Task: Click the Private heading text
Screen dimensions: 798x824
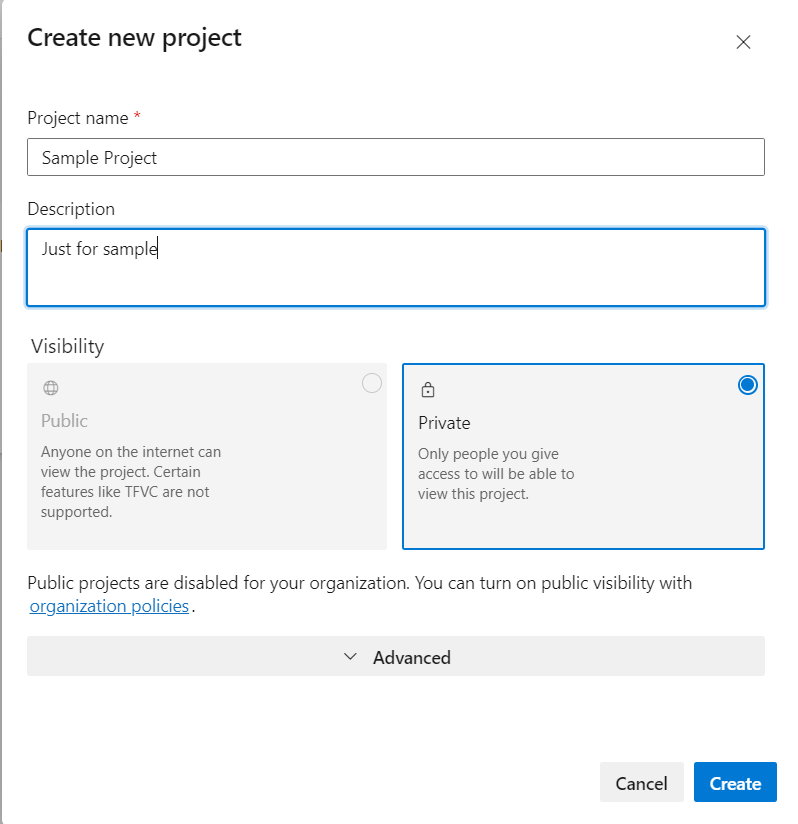Action: click(444, 423)
